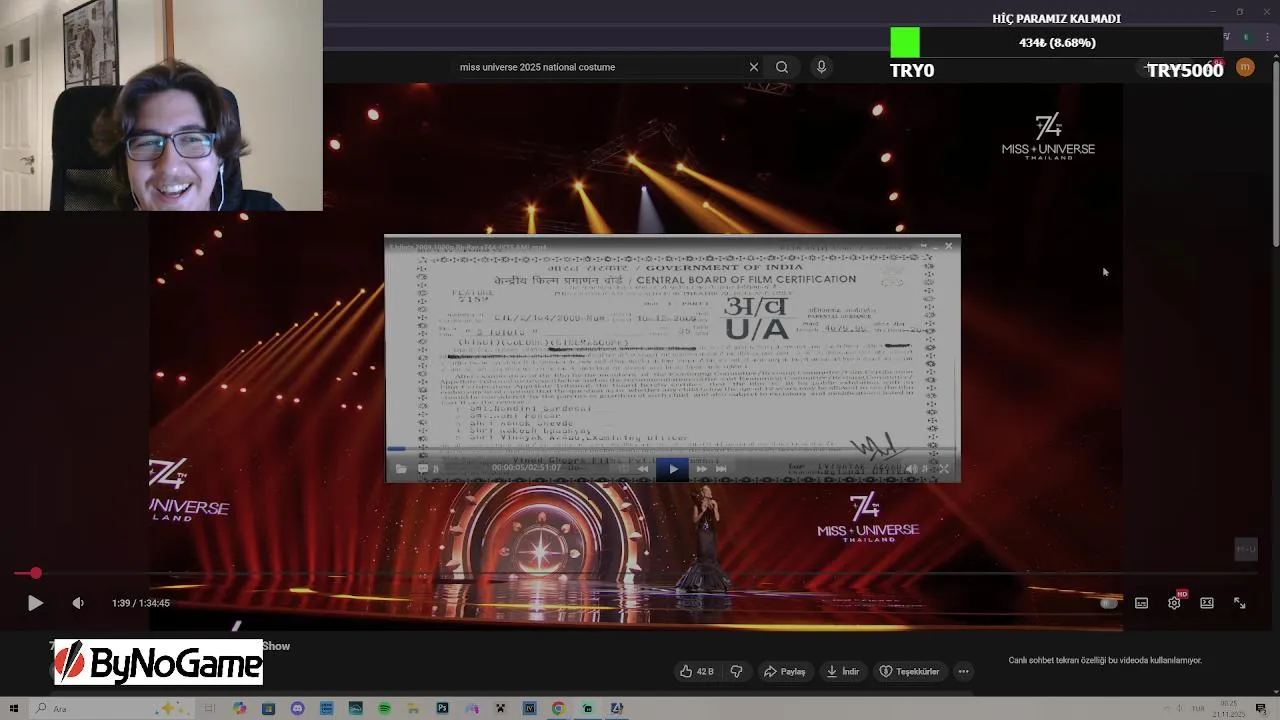The image size is (1280, 720).
Task: Rewind in the media player window
Action: [643, 469]
